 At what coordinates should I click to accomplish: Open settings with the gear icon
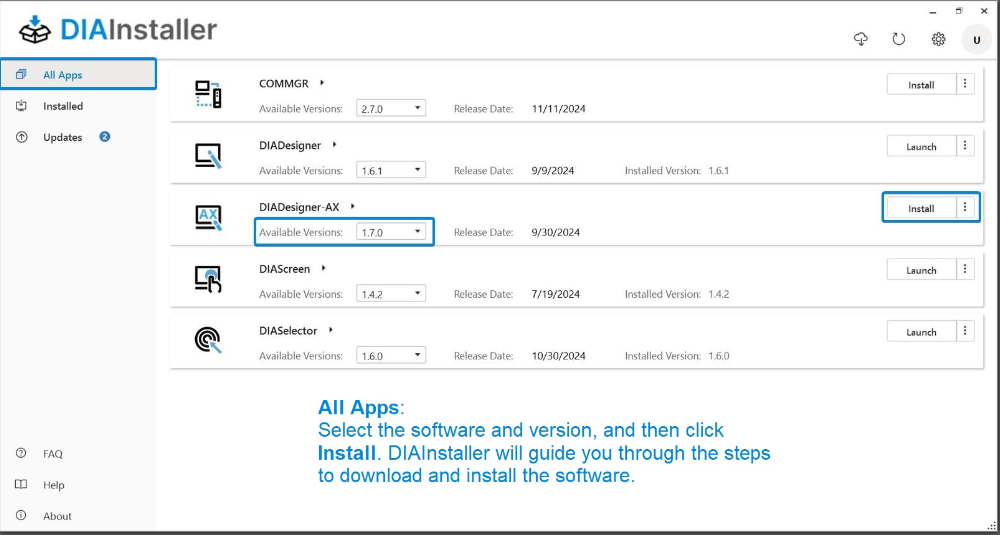tap(938, 40)
